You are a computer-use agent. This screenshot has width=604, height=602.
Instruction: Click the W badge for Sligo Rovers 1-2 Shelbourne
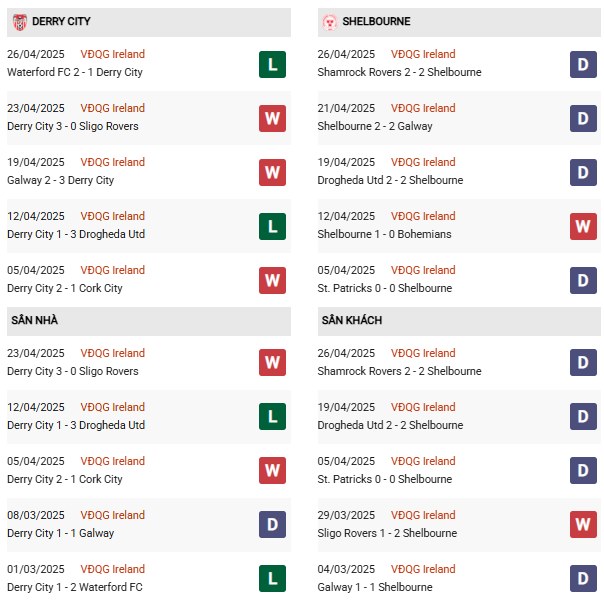click(583, 524)
